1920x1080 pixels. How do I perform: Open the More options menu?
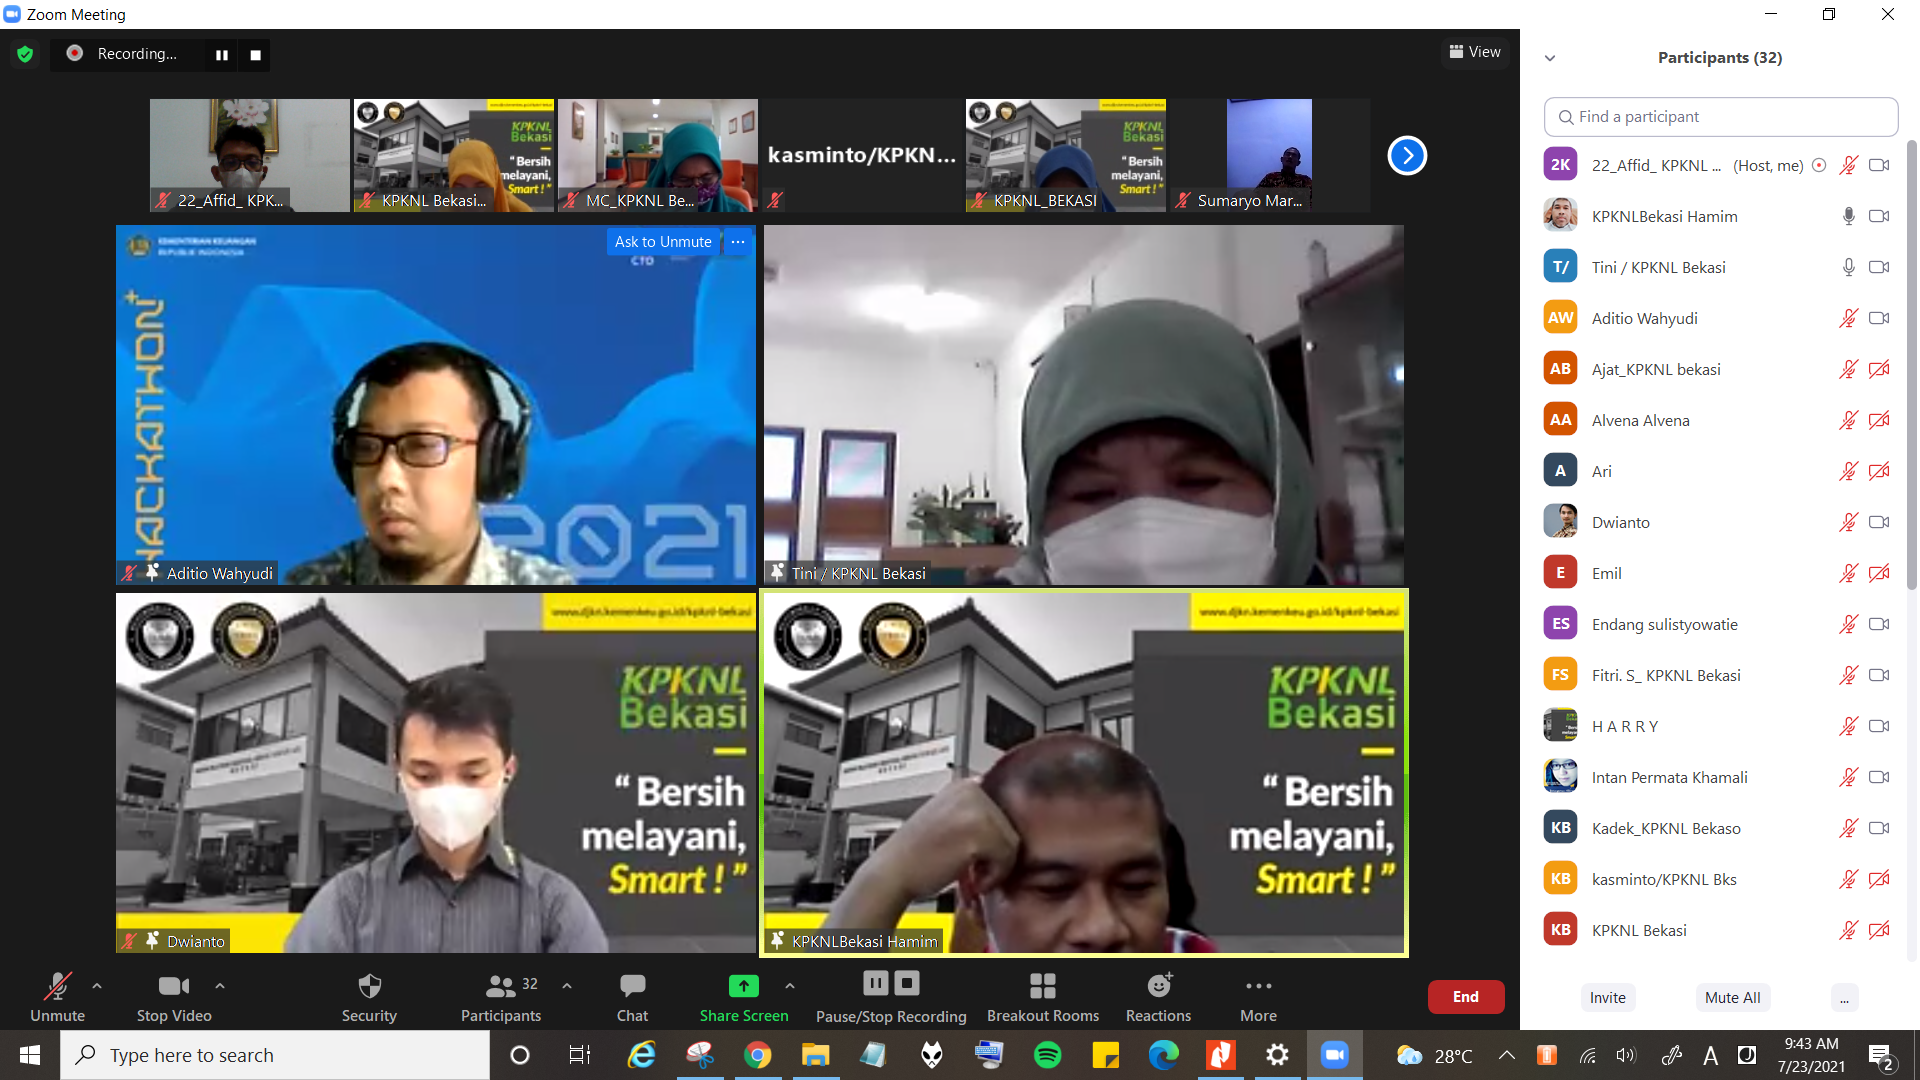[1258, 987]
